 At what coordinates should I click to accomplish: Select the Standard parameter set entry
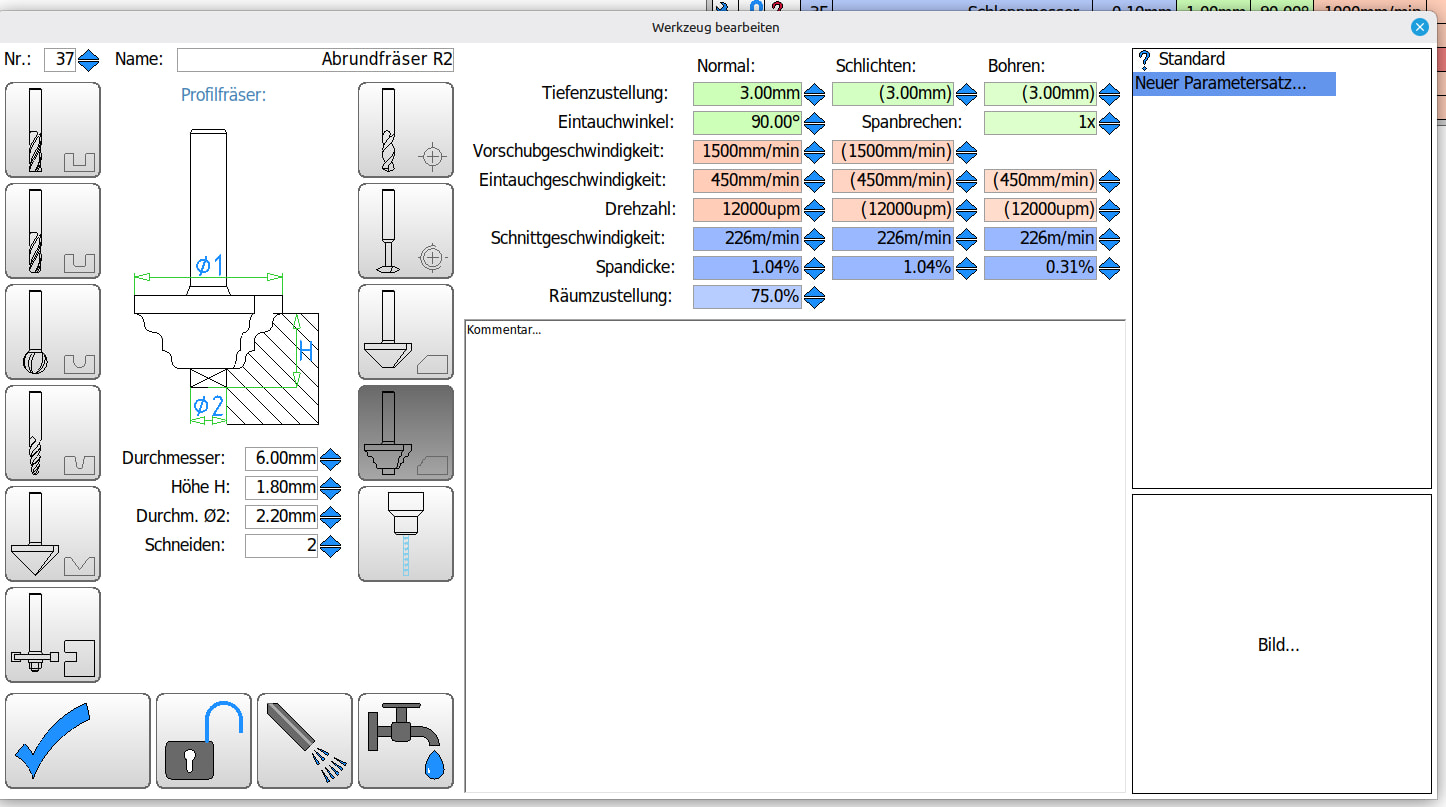[1191, 59]
